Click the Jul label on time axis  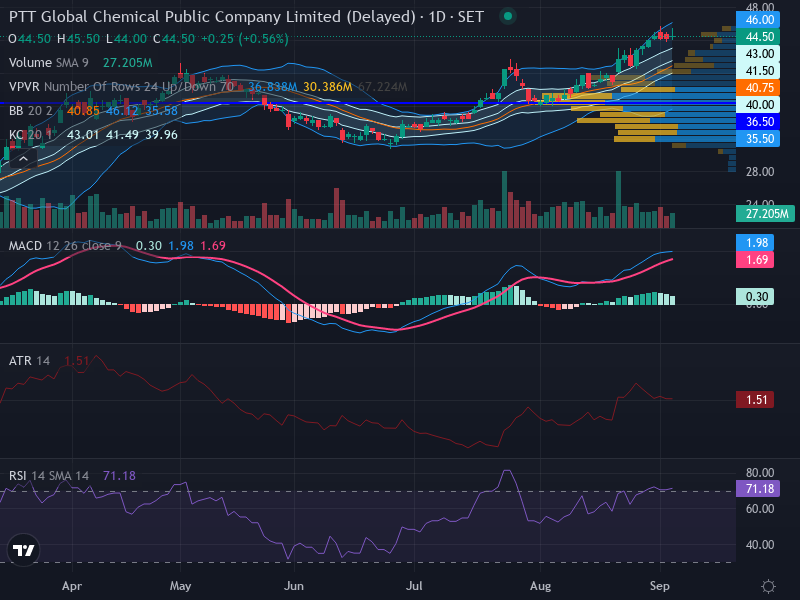[x=414, y=586]
